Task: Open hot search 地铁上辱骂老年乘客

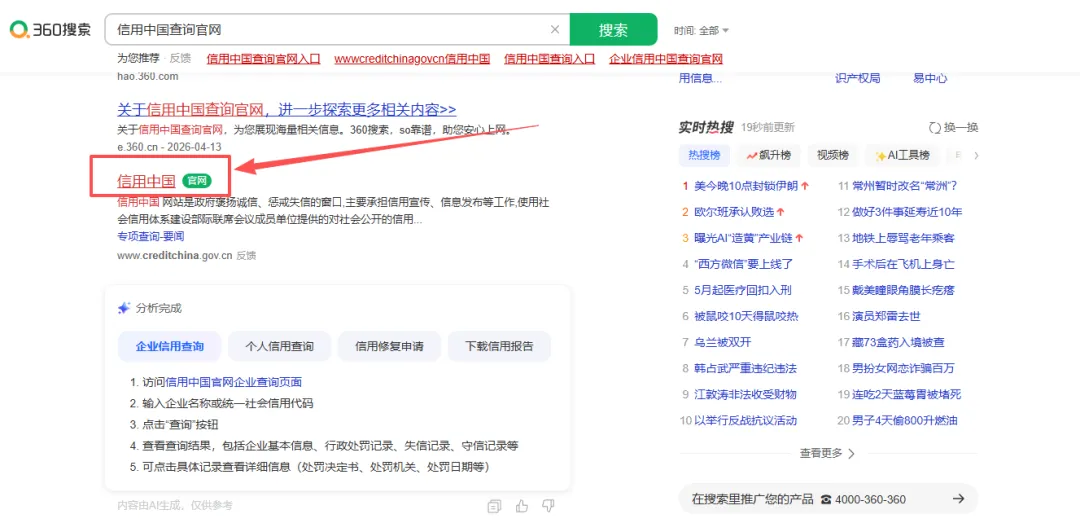Action: click(904, 238)
